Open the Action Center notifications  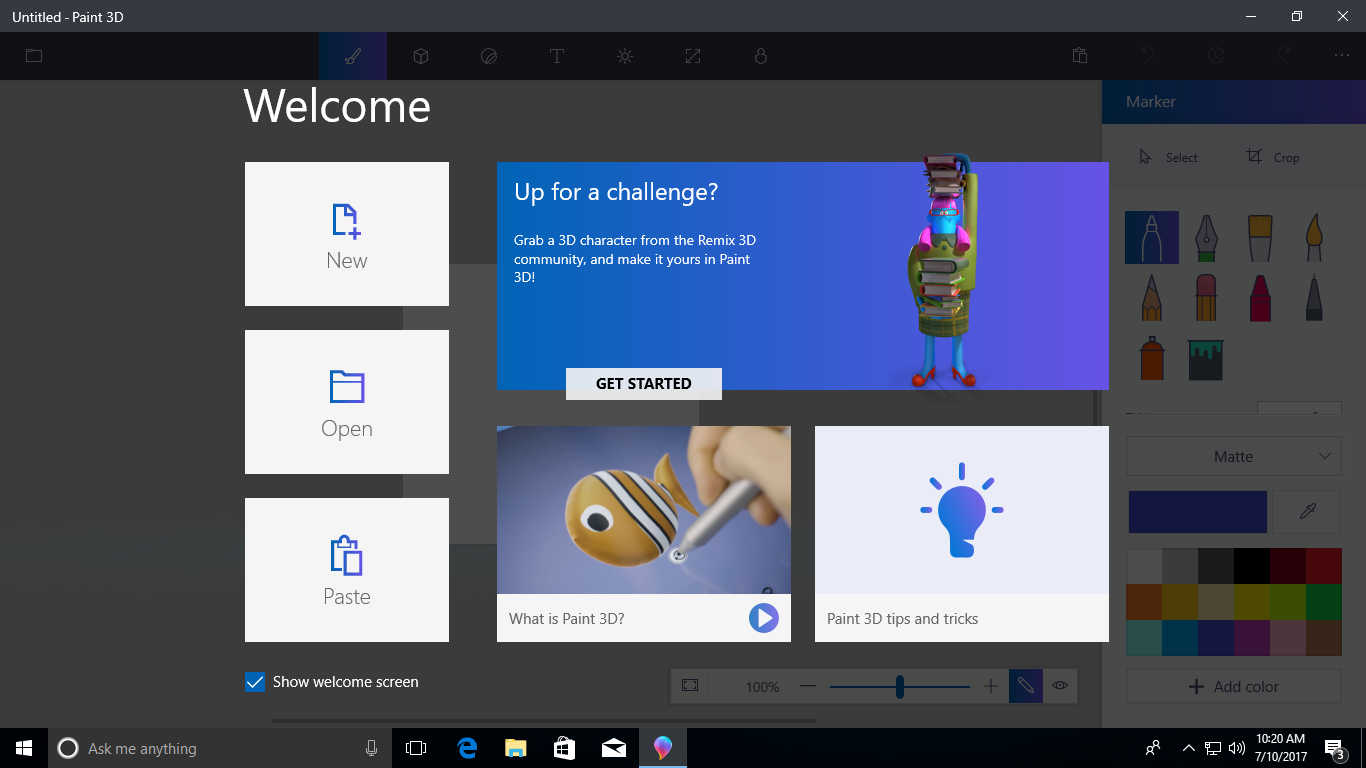1334,749
